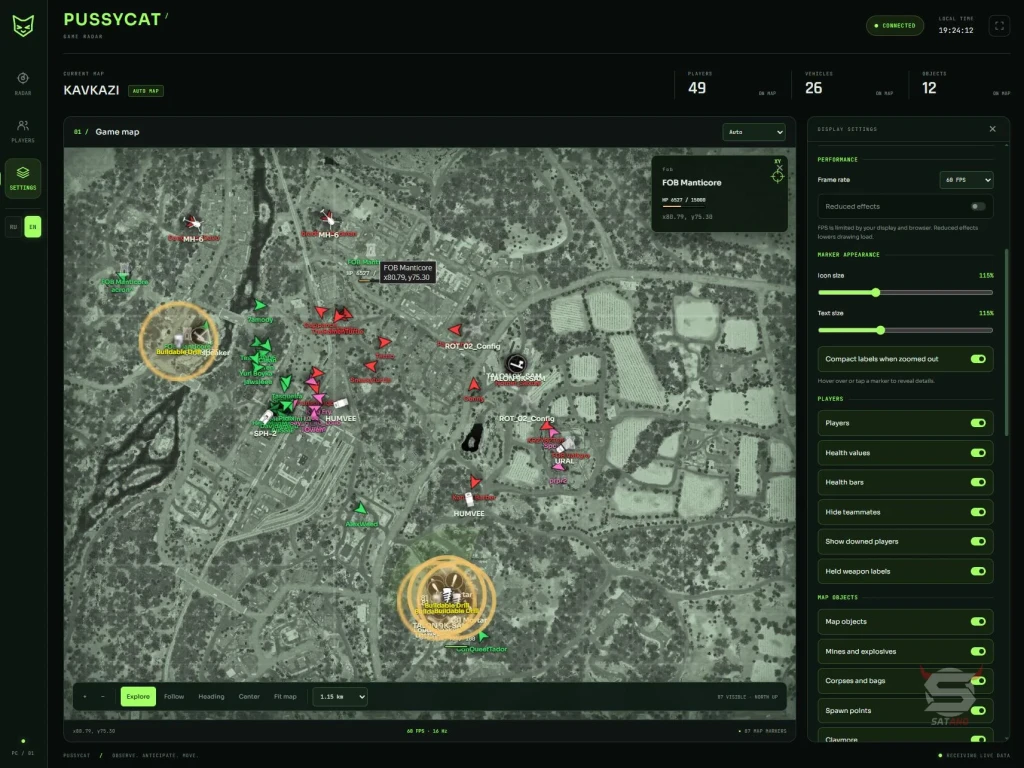Click the crosshair icon in FOB Manticore card
This screenshot has height=768, width=1024.
point(777,176)
